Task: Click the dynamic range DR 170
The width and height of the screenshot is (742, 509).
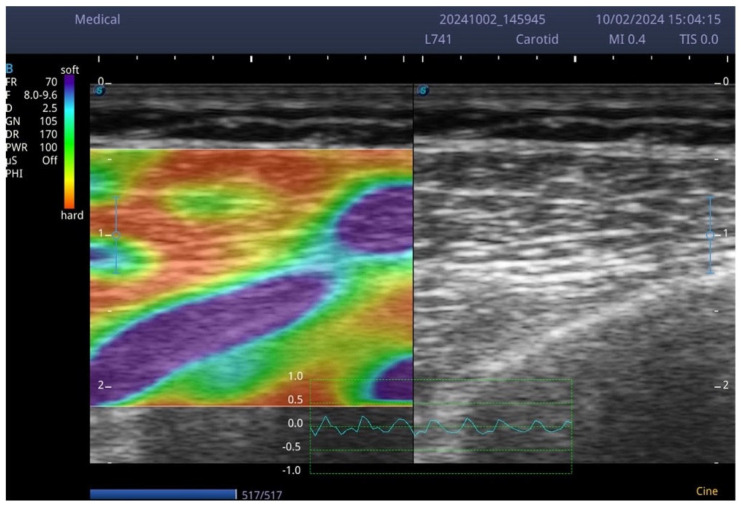Action: click(31, 134)
